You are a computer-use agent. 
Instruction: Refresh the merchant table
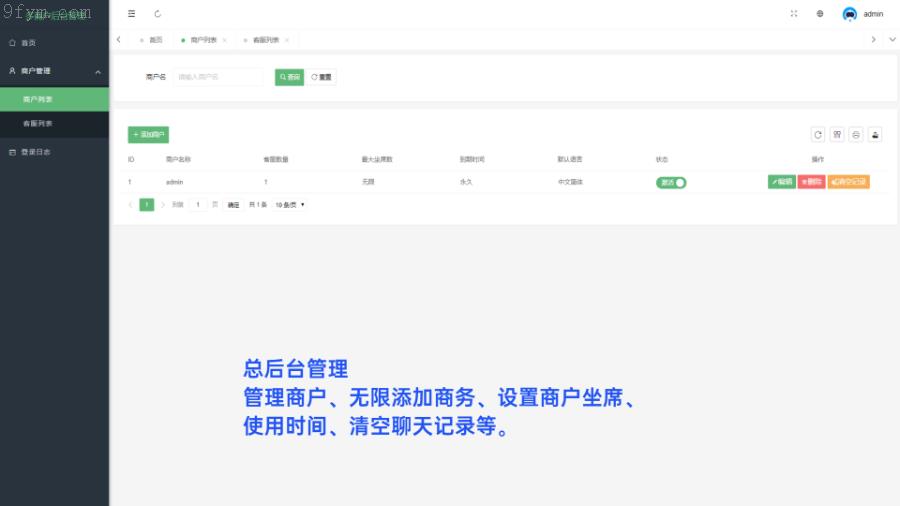[818, 134]
